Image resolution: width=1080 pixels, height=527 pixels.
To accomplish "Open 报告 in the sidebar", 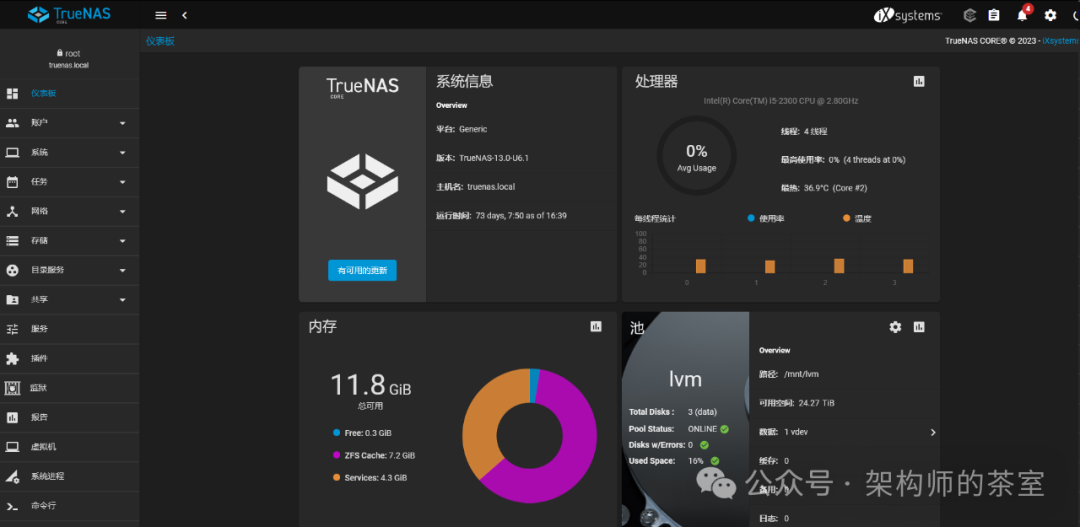I will coord(70,417).
